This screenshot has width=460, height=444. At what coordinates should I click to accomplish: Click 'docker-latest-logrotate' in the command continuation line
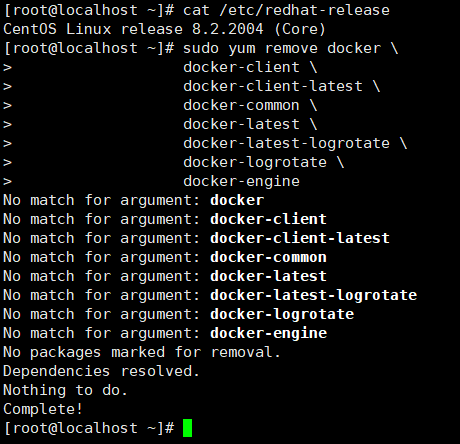(286, 143)
